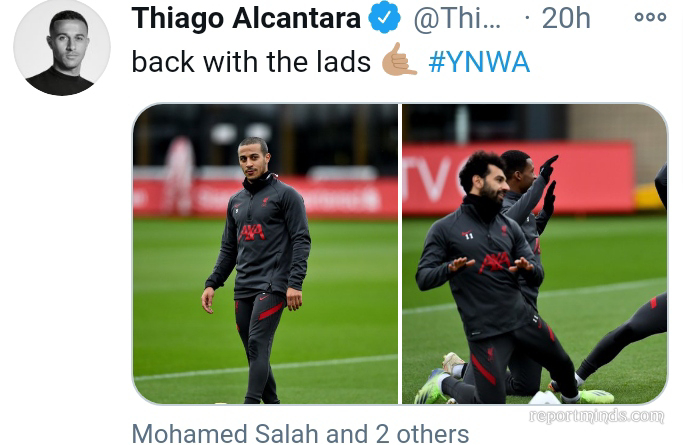Viewport: 683px width, 445px height.
Task: Open Thiago Alcantara's round profile avatar
Action: coord(62,47)
